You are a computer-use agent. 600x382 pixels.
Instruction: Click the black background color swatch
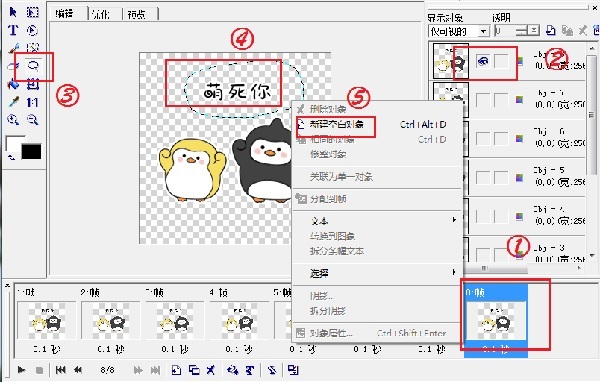tap(31, 152)
